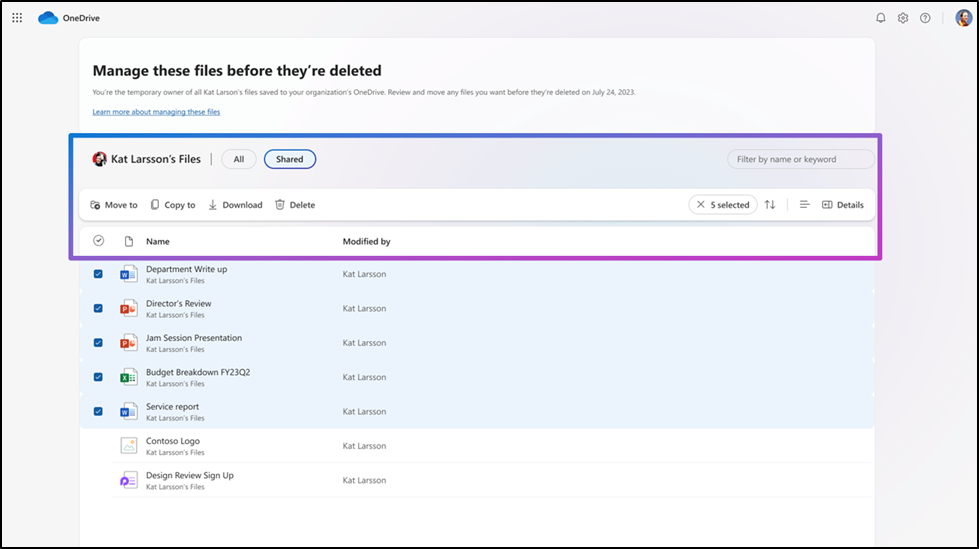Click the PowerPoint icon for Director's Review

pyautogui.click(x=128, y=308)
